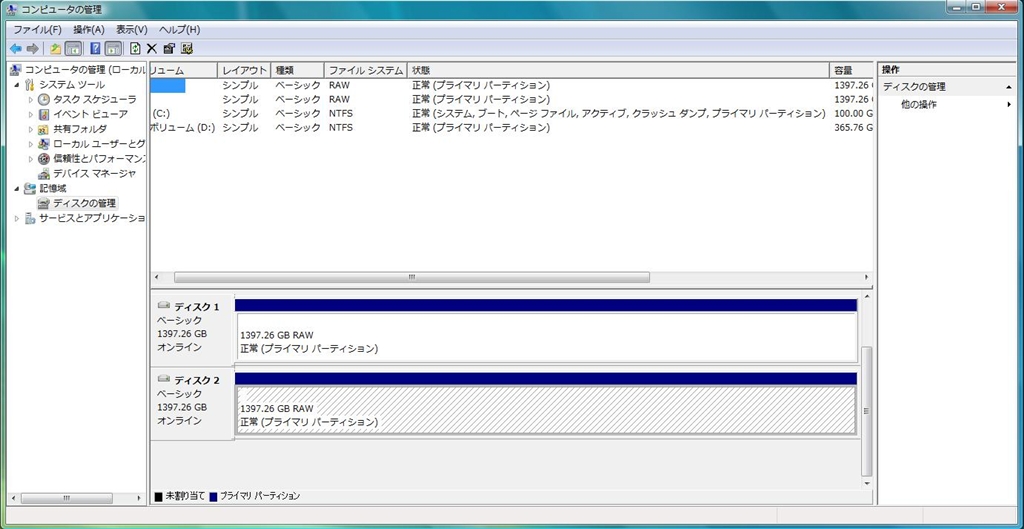The width and height of the screenshot is (1024, 529).
Task: Click the Up one level folder icon
Action: [56, 48]
